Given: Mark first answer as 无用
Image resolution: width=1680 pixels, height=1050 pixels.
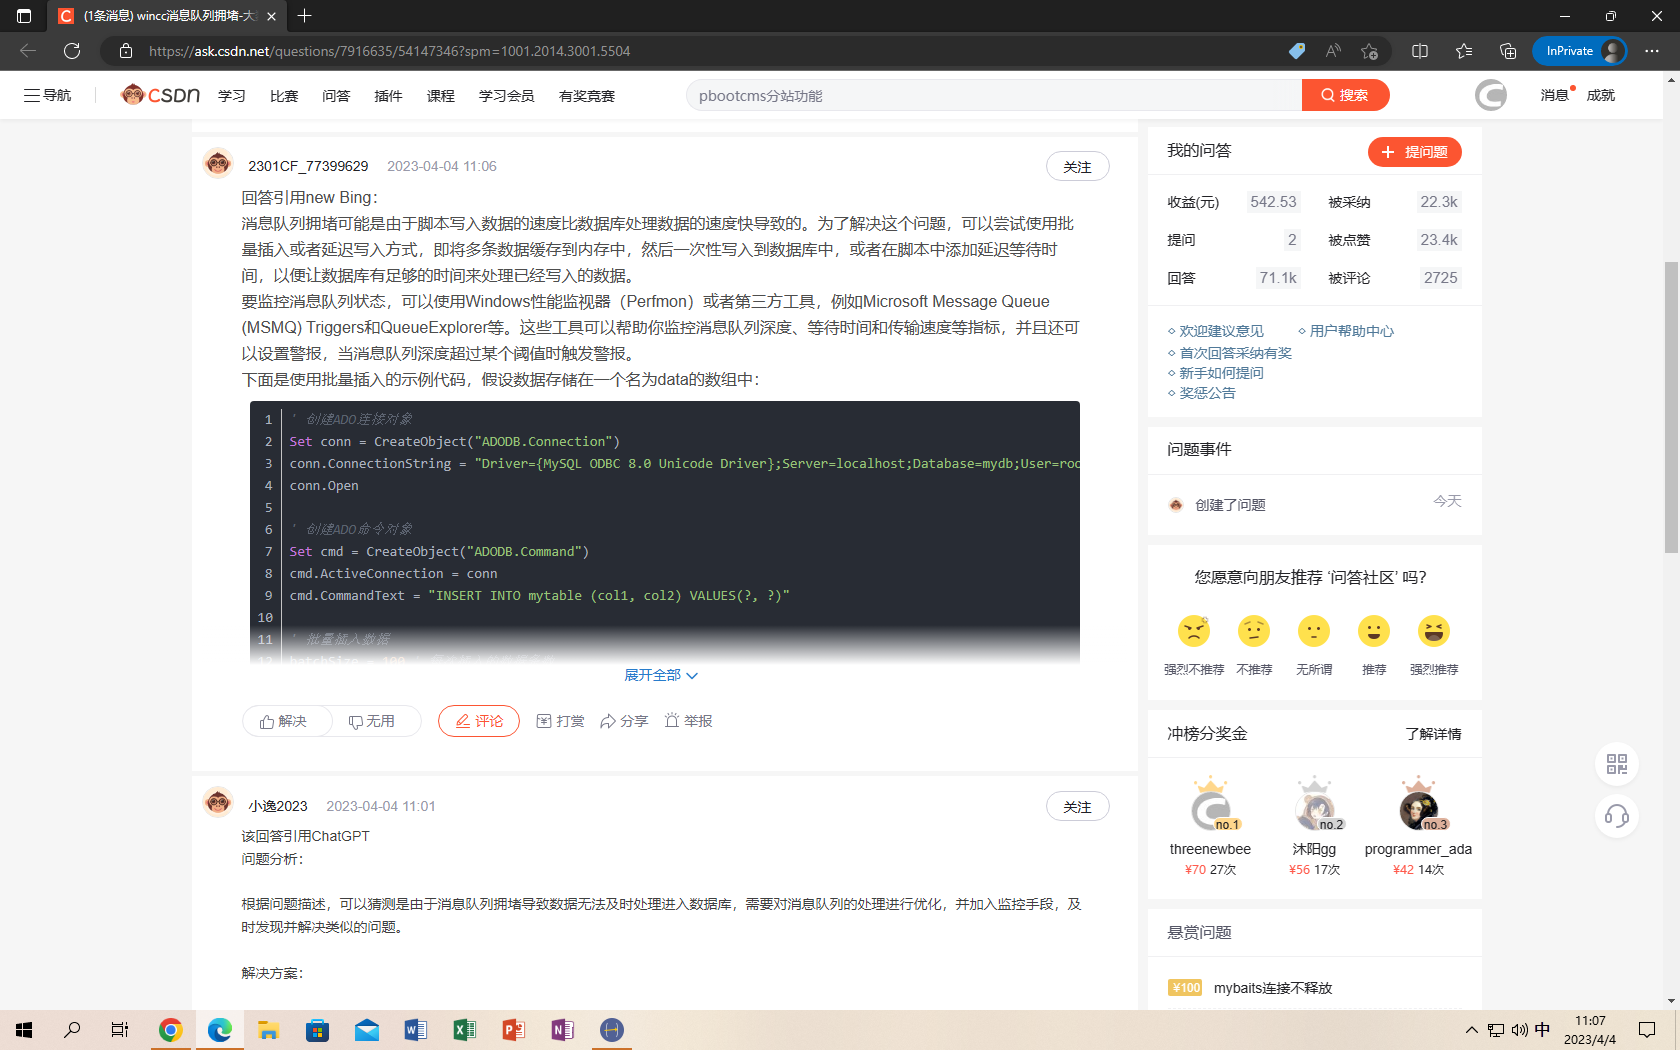Looking at the screenshot, I should (x=372, y=721).
